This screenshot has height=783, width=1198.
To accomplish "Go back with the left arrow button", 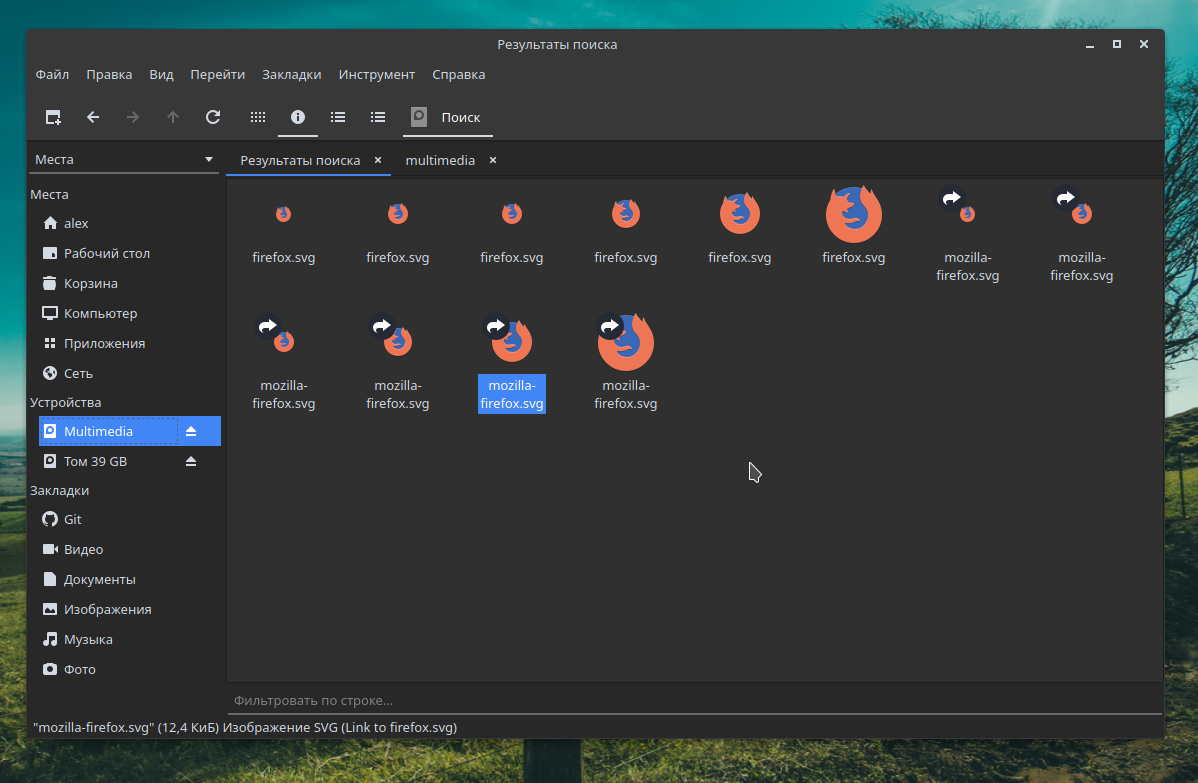I will 92,117.
